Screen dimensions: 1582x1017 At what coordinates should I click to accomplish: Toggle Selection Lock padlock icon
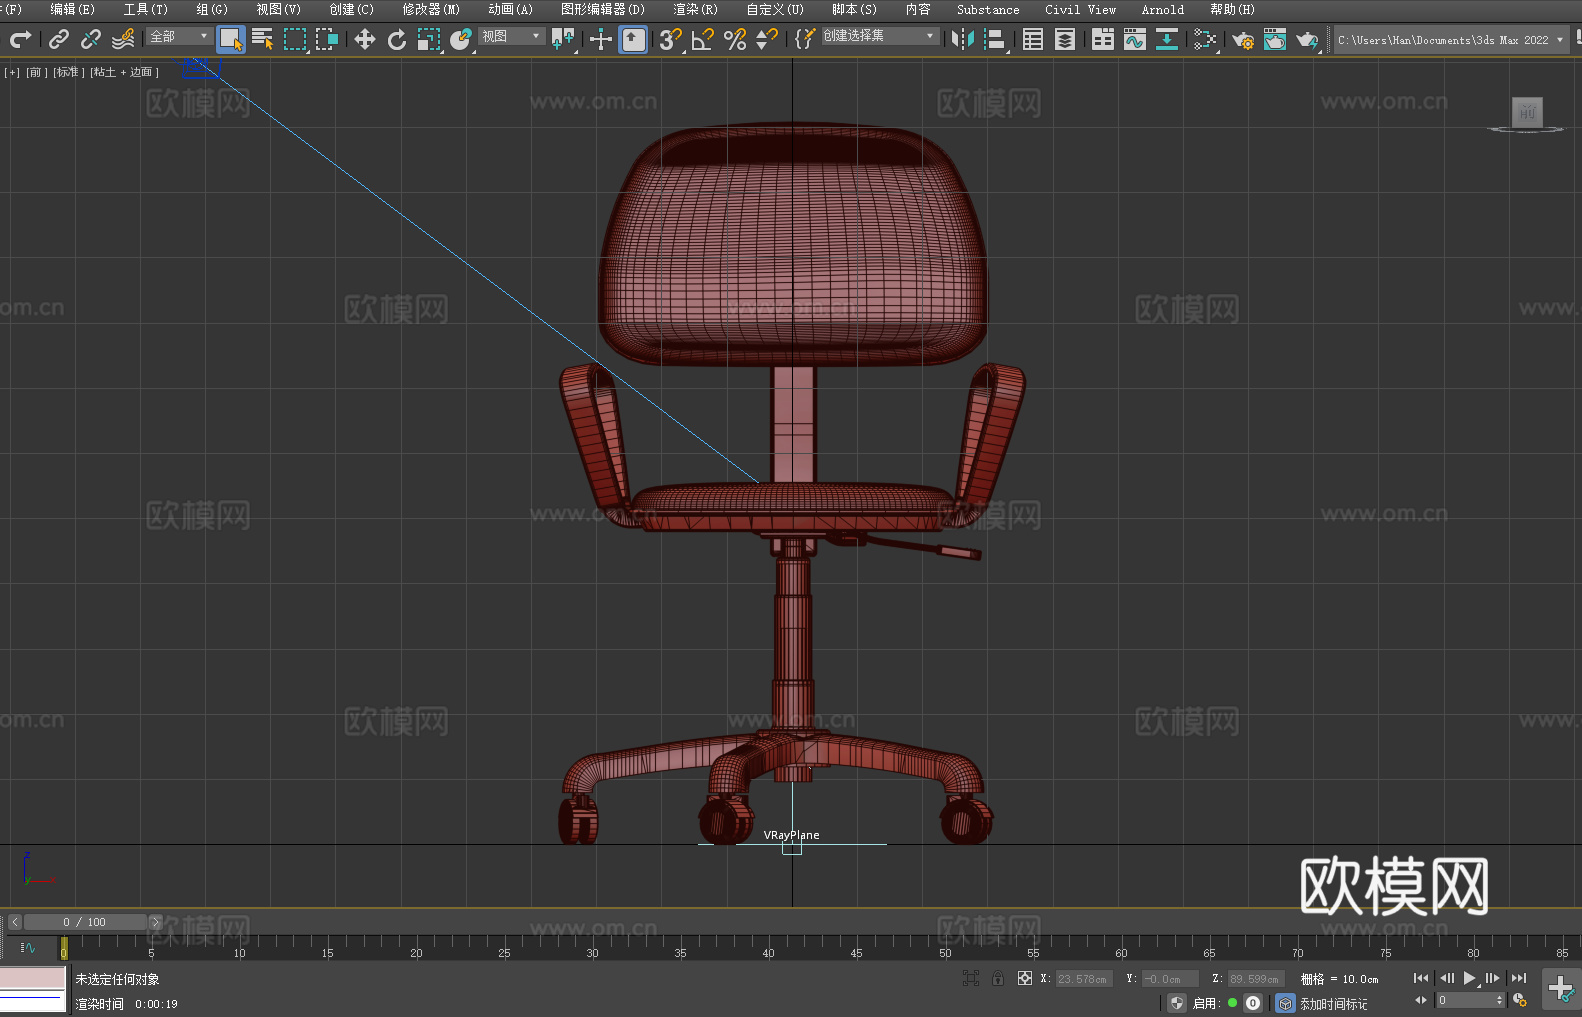click(x=998, y=978)
